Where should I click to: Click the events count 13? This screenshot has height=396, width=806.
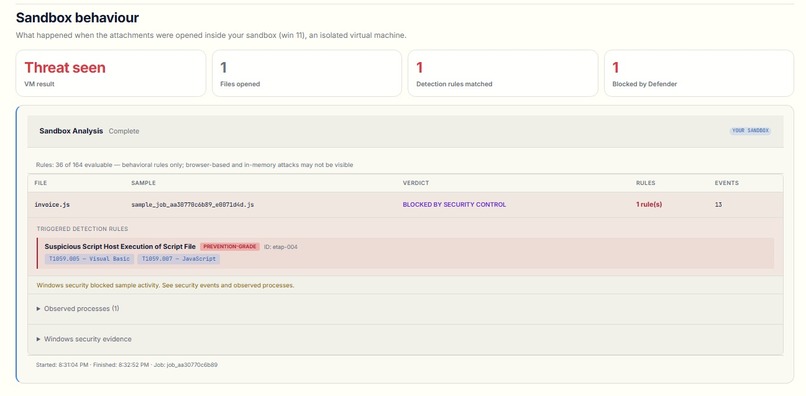[x=718, y=205]
